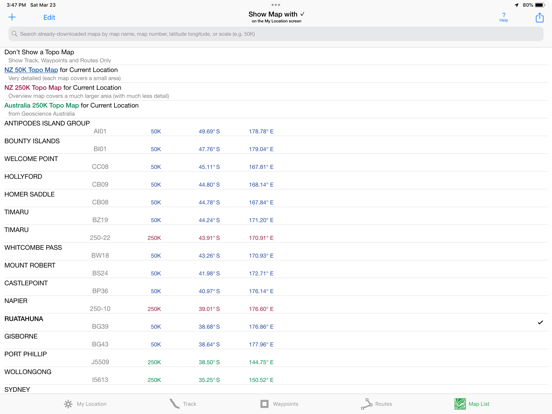Select the TIMARU 250-22 map entry
Viewport: 552px width, 414px height.
276,234
